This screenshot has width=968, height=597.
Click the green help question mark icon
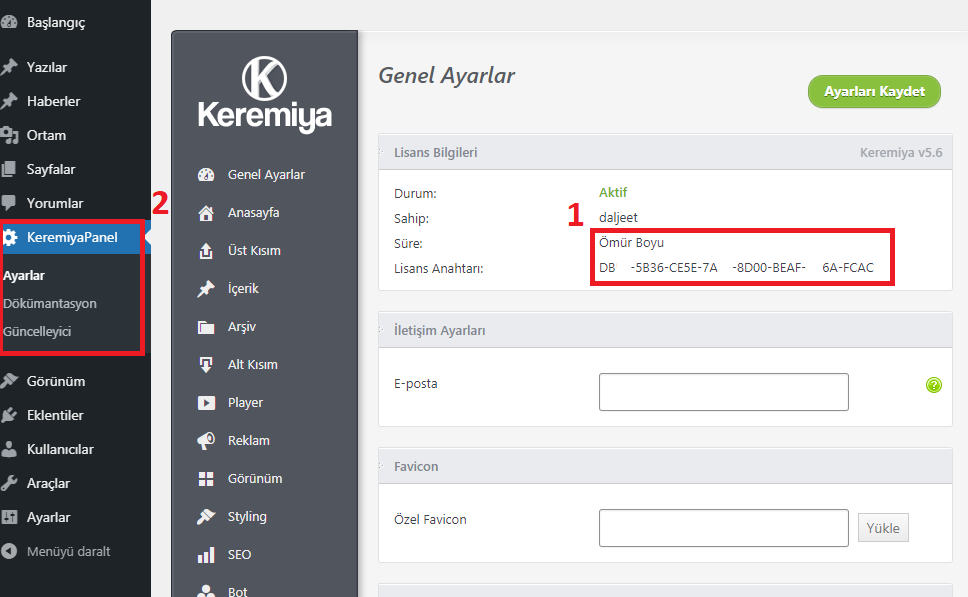click(x=934, y=385)
